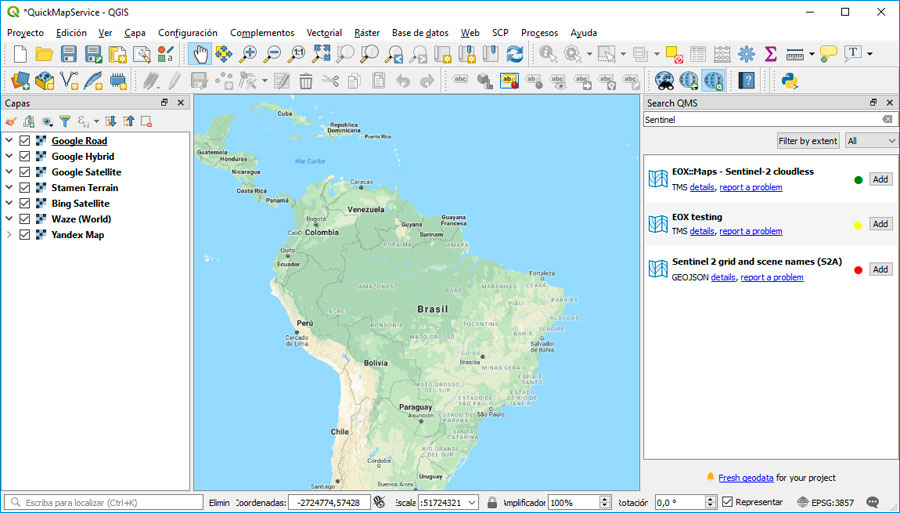Open the Escala scale dropdown

pyautogui.click(x=472, y=503)
